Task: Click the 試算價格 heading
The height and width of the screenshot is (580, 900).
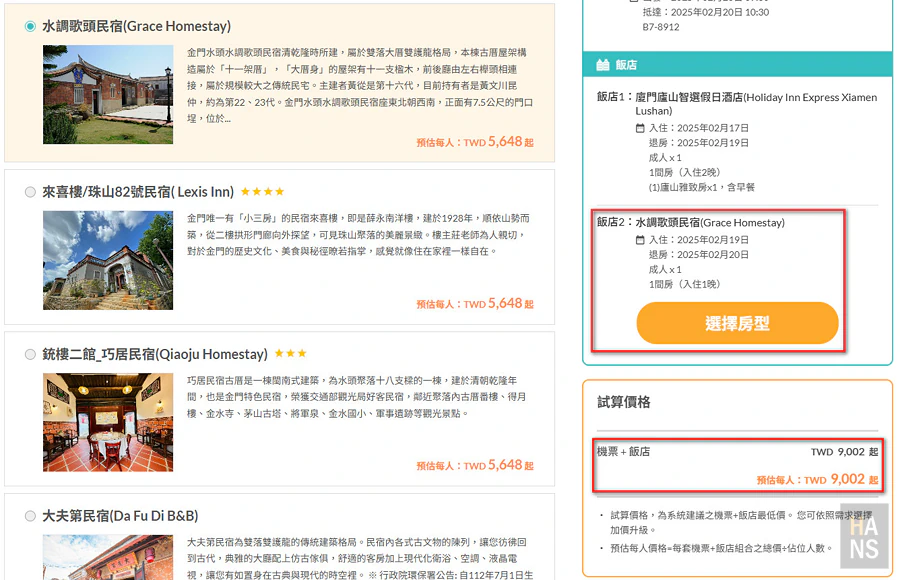Action: pos(623,402)
